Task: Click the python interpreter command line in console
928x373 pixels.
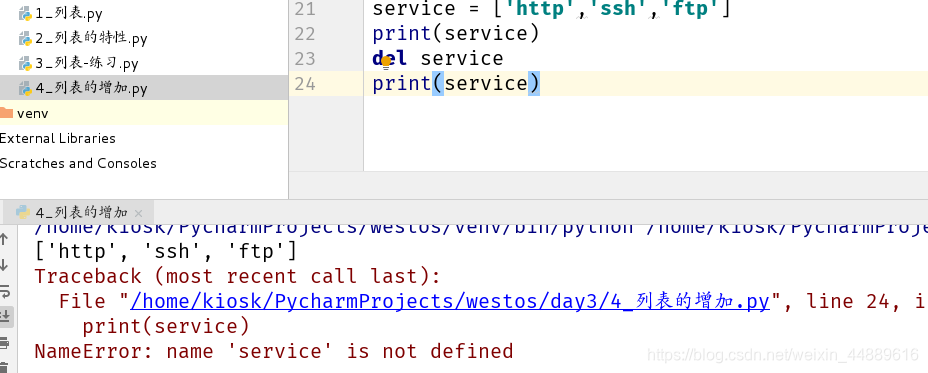Action: tap(481, 229)
